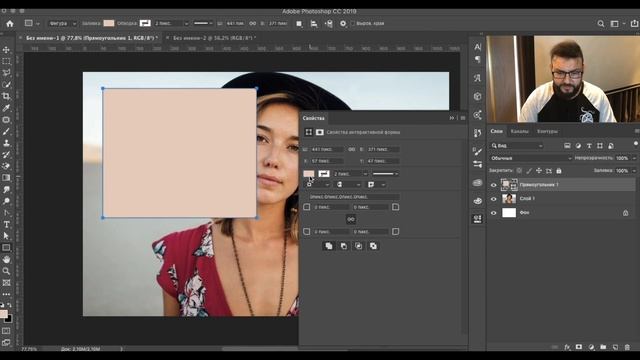The width and height of the screenshot is (640, 360).
Task: Click the Слой 1 layer thumbnail
Action: (x=509, y=199)
